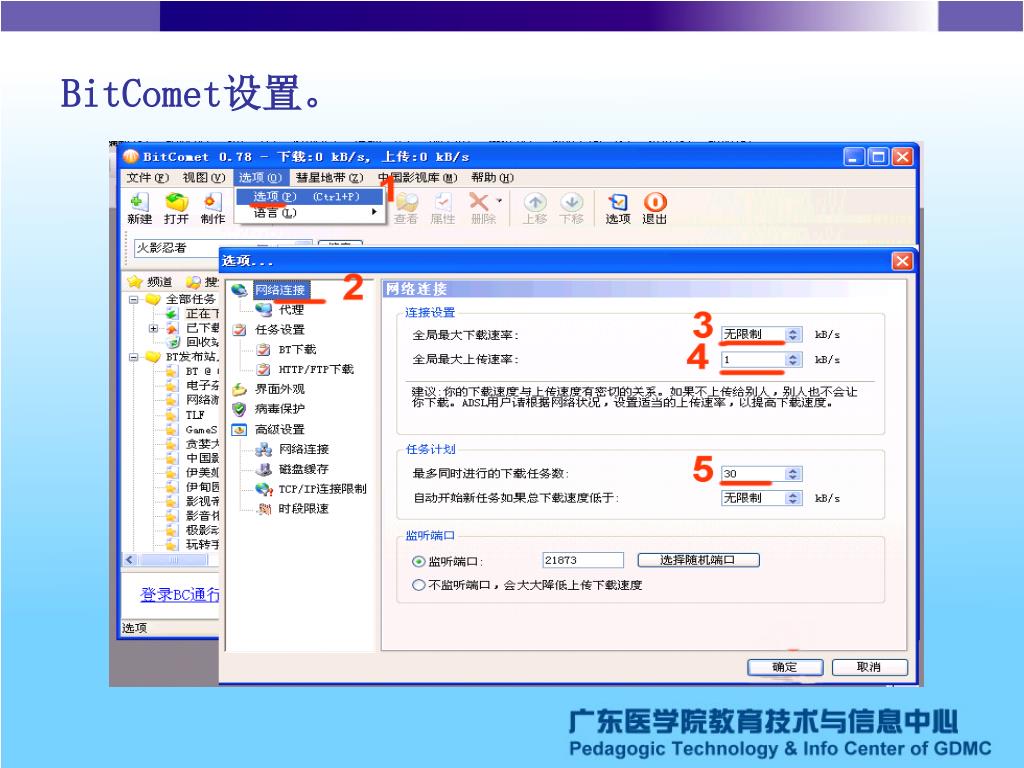
Task: Open the 中国影视库(M) menu
Action: tap(417, 178)
